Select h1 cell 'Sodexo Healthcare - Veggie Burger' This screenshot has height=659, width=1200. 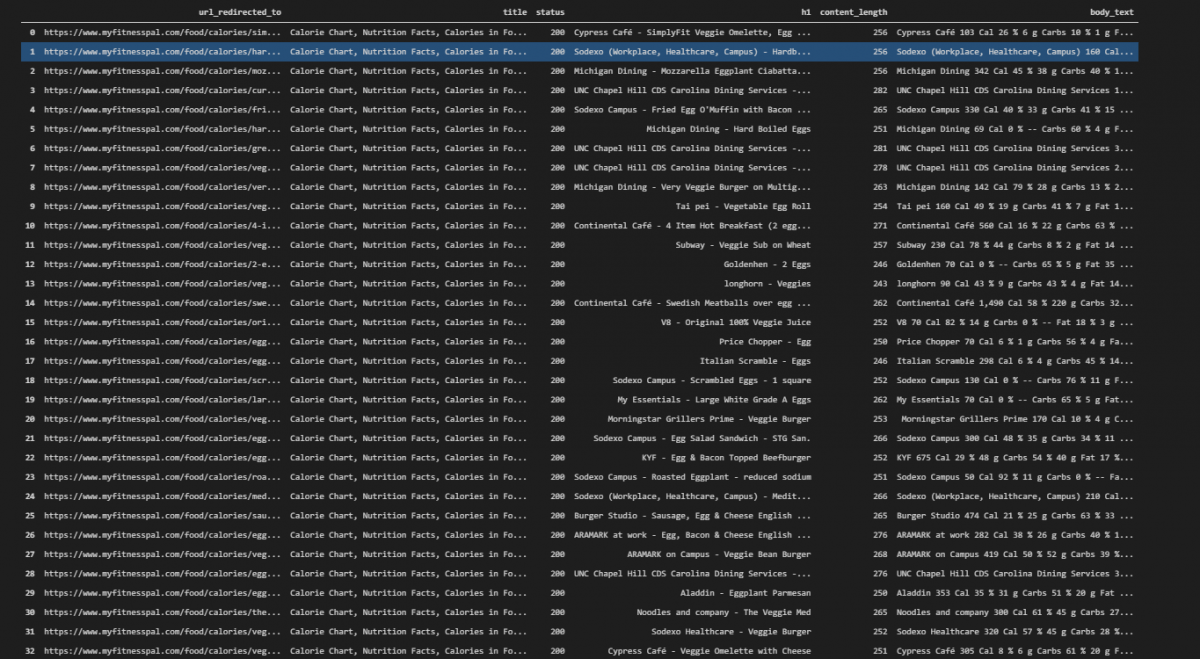tap(731, 632)
